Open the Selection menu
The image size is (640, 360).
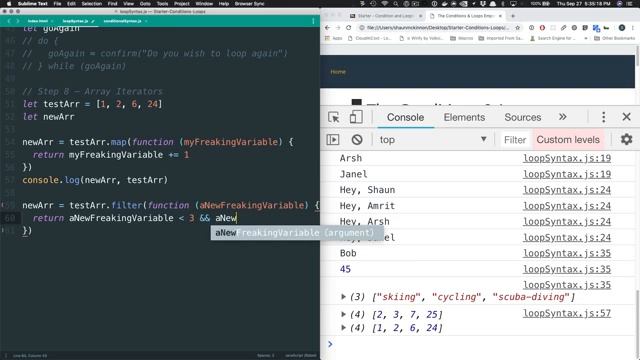(x=91, y=4)
